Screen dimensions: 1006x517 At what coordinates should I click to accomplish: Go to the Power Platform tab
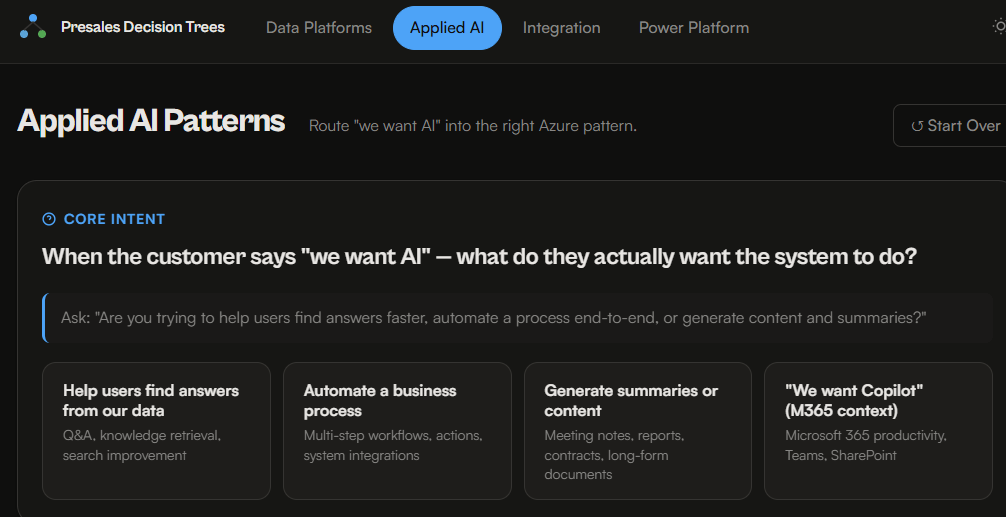click(x=694, y=28)
